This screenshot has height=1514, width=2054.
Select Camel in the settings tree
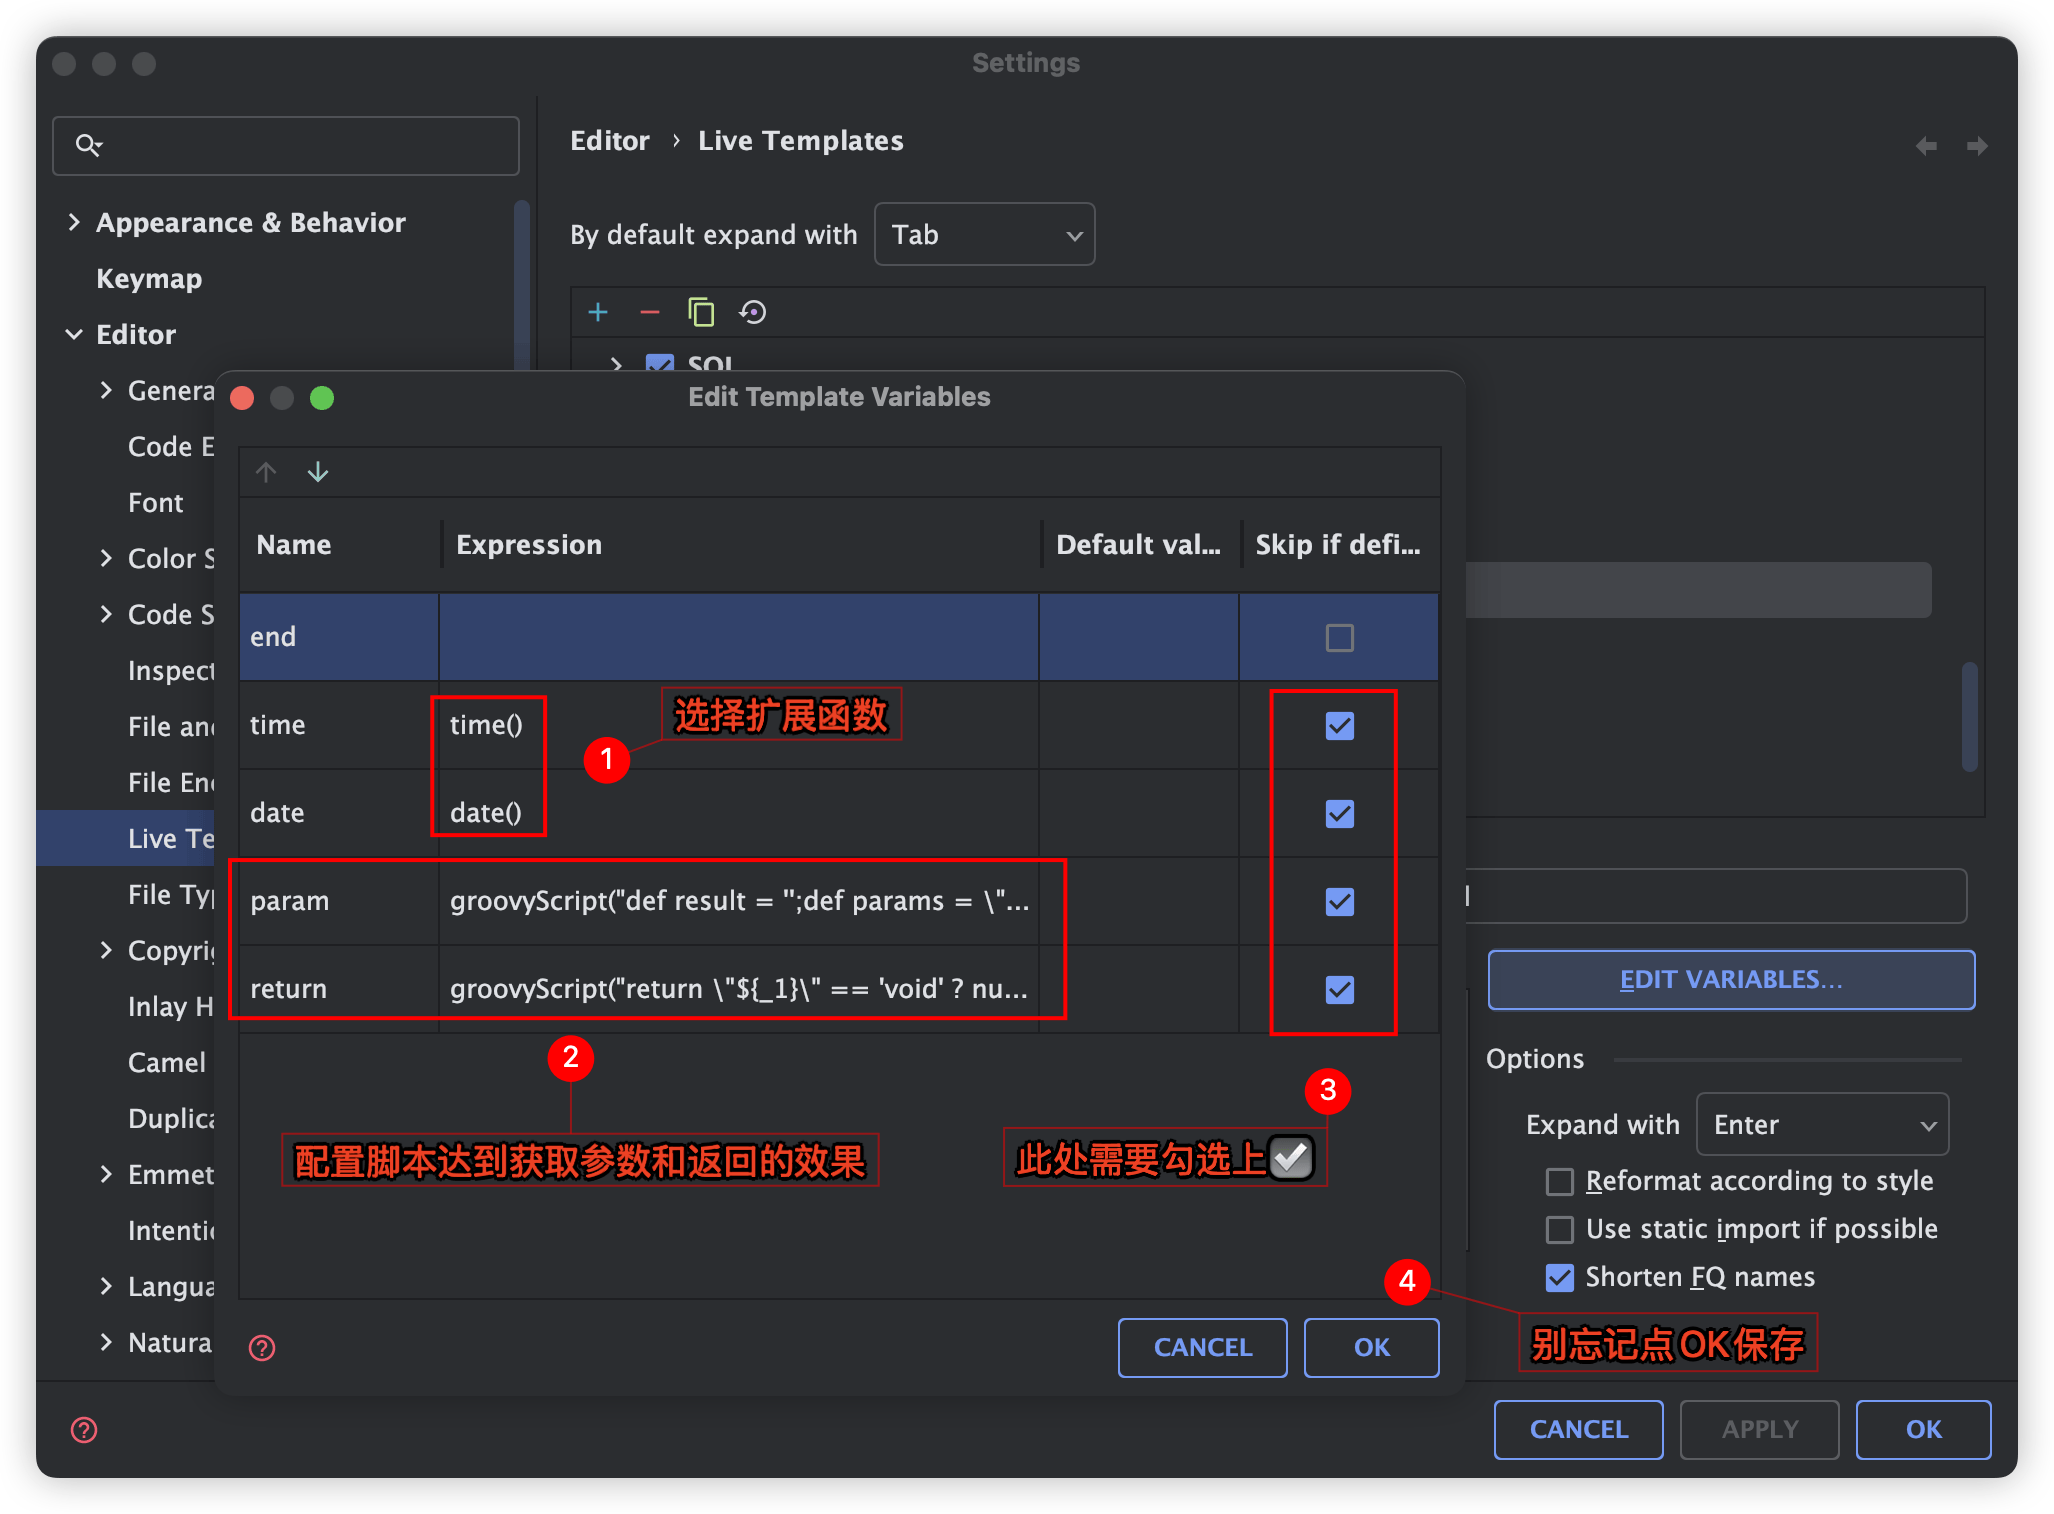pyautogui.click(x=167, y=1062)
